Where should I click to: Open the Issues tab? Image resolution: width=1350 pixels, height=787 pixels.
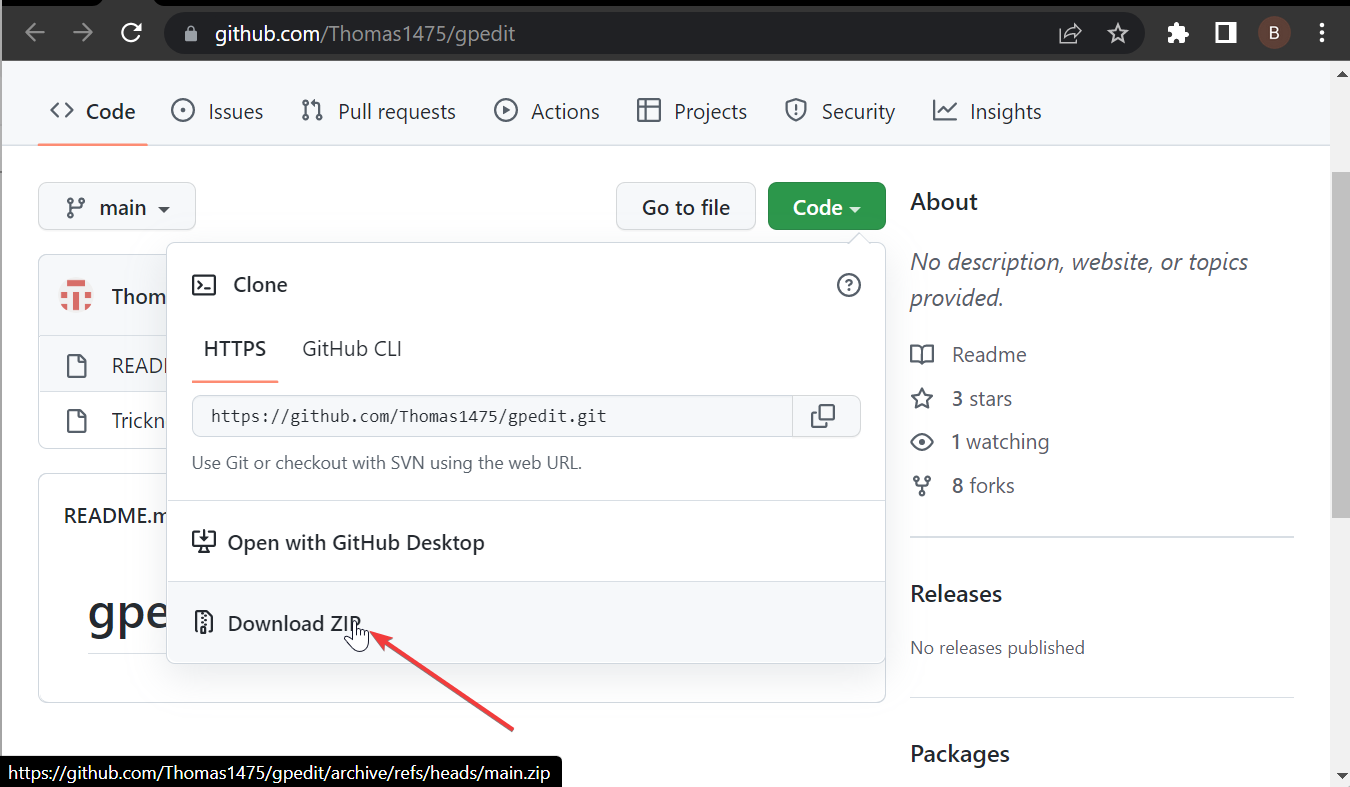pyautogui.click(x=217, y=112)
